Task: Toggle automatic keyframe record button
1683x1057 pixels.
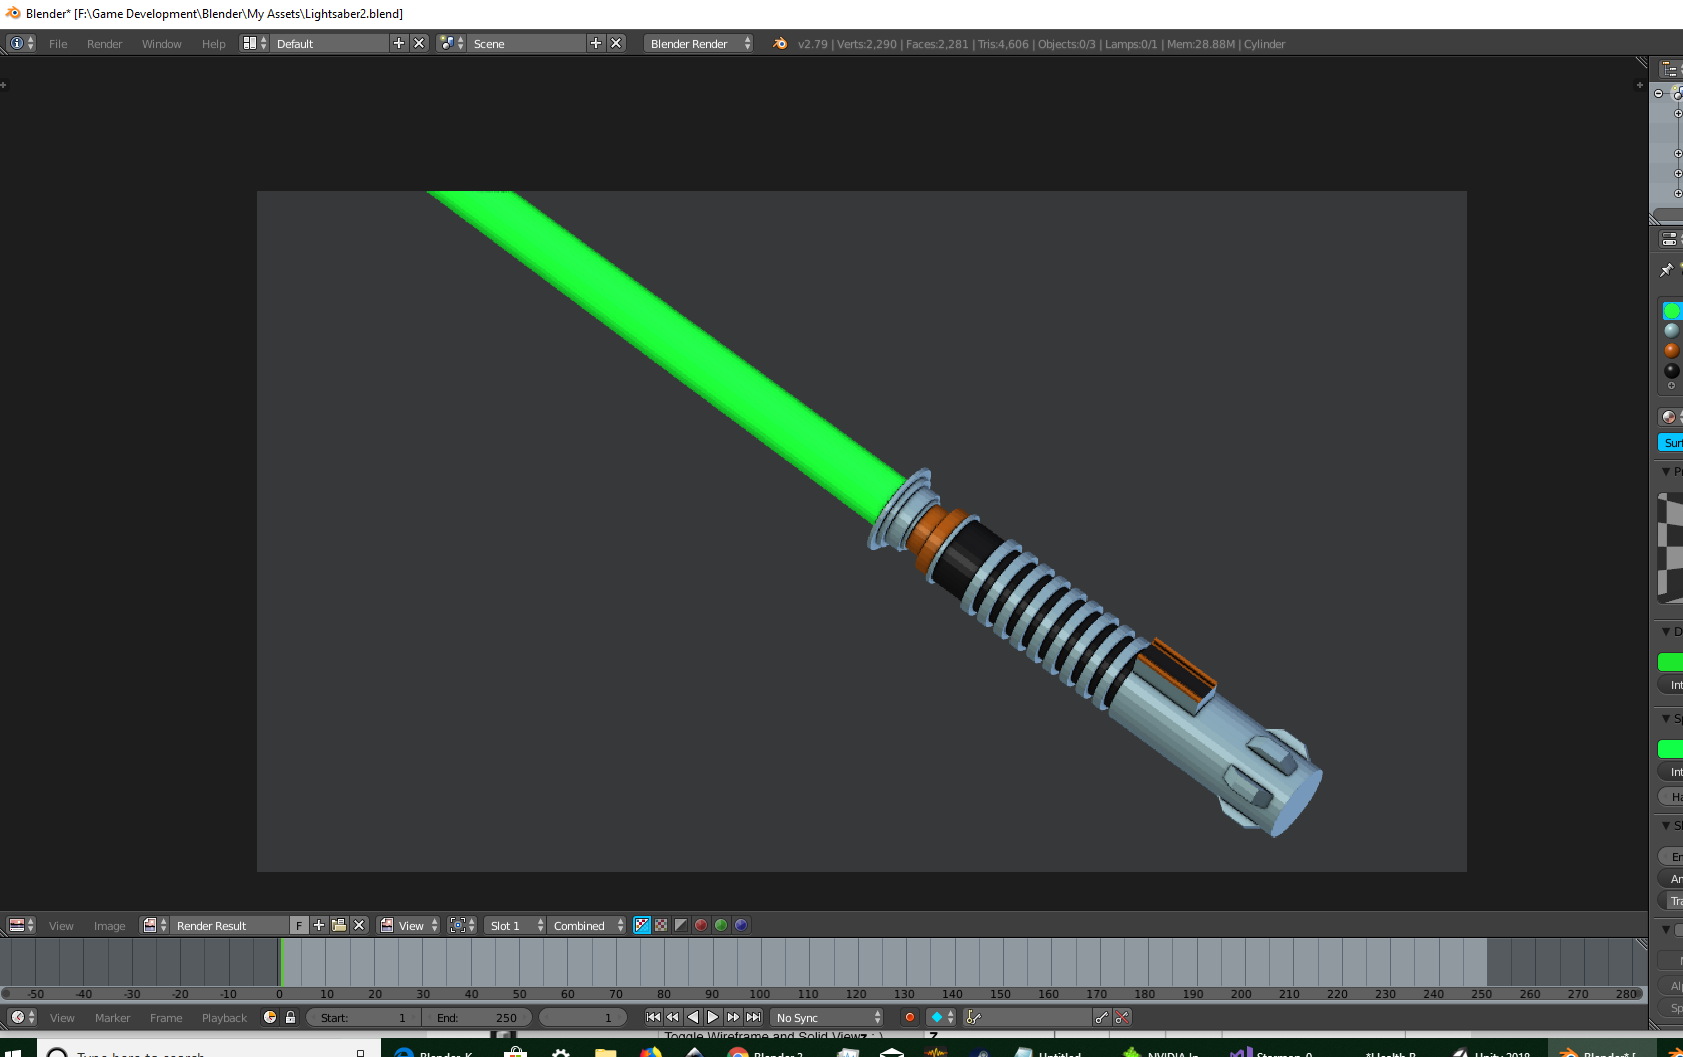Action: pyautogui.click(x=909, y=1017)
